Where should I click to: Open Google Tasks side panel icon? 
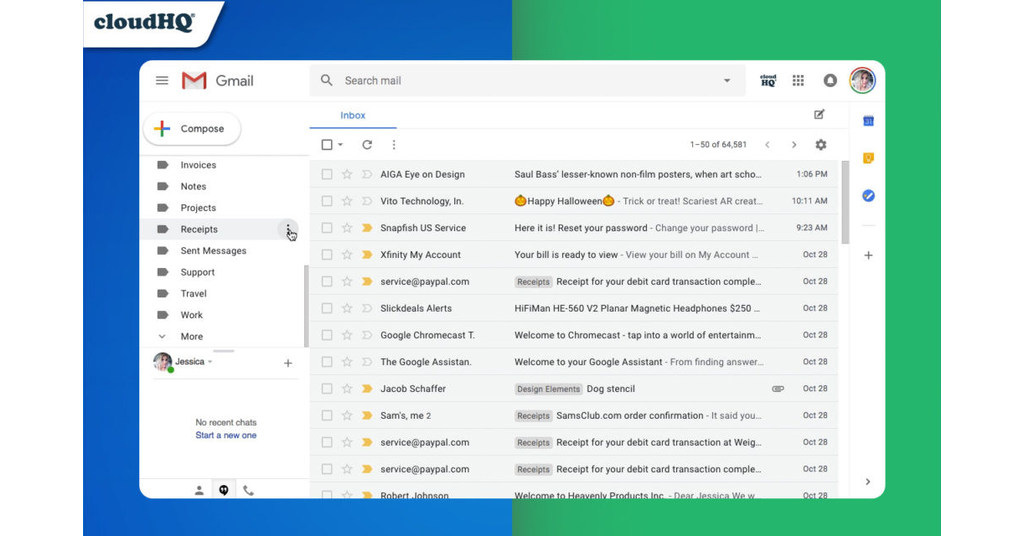(x=868, y=195)
